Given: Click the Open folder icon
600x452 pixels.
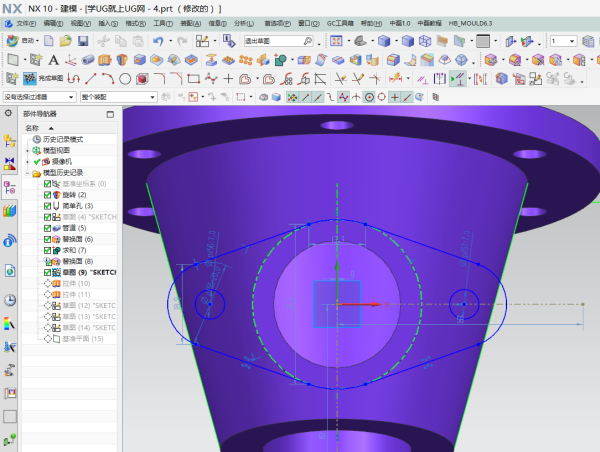Looking at the screenshot, I should coord(65,41).
